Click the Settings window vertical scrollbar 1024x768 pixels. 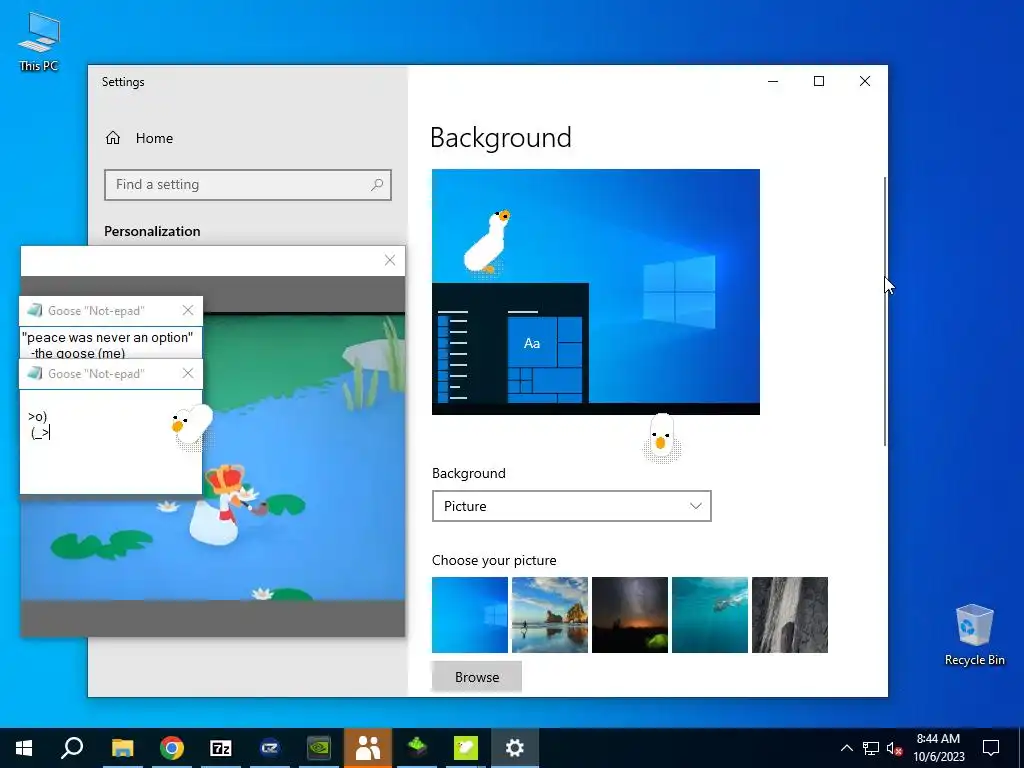coord(885,312)
